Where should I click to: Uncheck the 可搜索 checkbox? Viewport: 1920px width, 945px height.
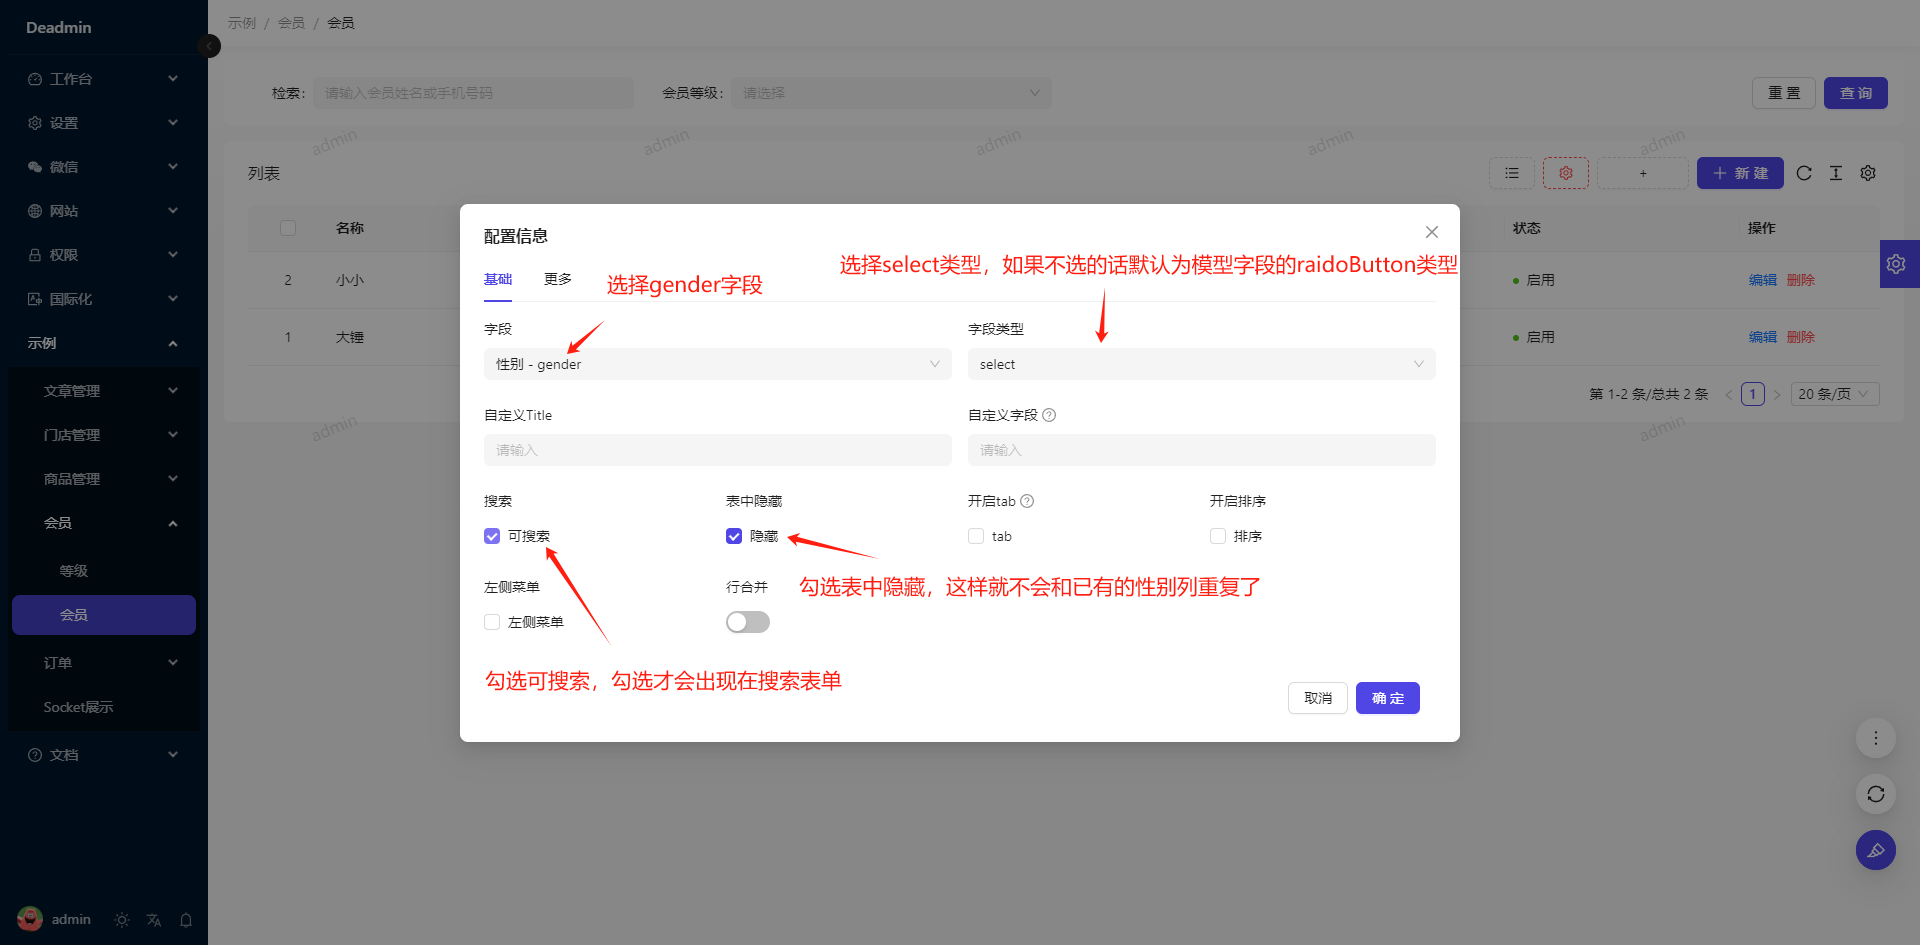[x=492, y=536]
